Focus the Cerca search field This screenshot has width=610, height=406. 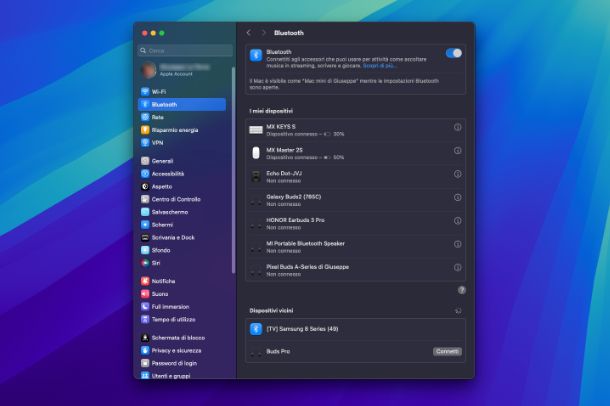click(x=185, y=51)
